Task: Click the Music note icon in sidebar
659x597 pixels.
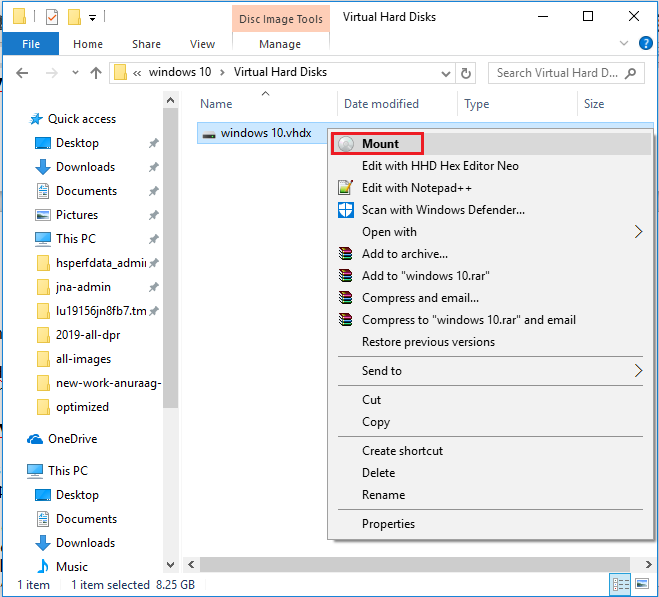Action: tap(42, 566)
